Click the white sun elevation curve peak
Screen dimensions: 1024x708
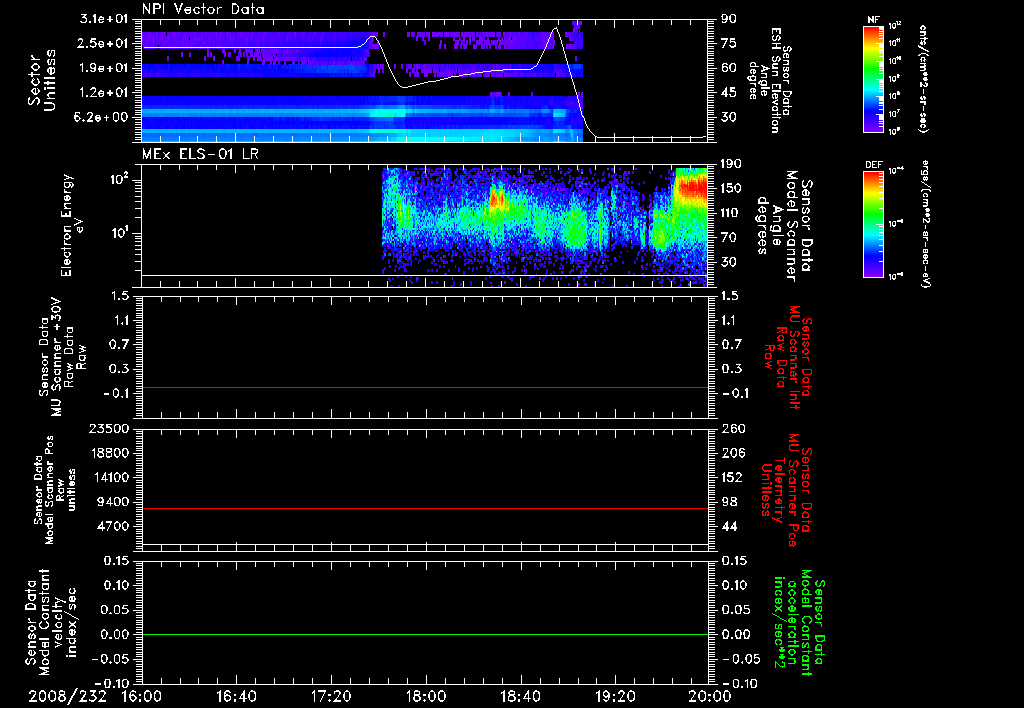(x=556, y=29)
